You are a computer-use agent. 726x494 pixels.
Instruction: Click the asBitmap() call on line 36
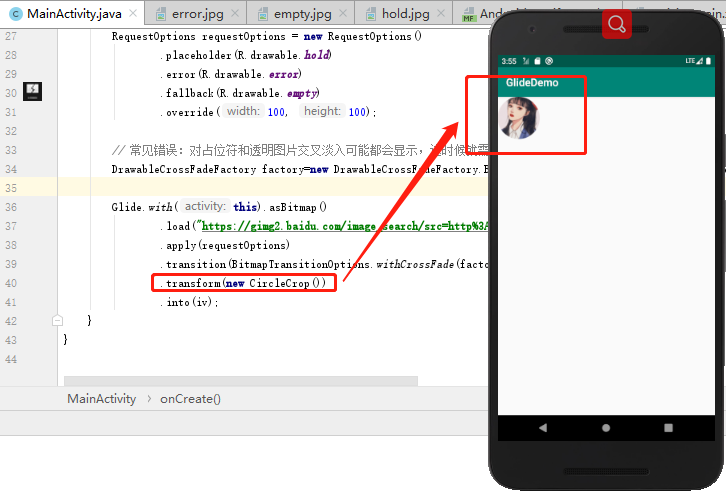(298, 207)
